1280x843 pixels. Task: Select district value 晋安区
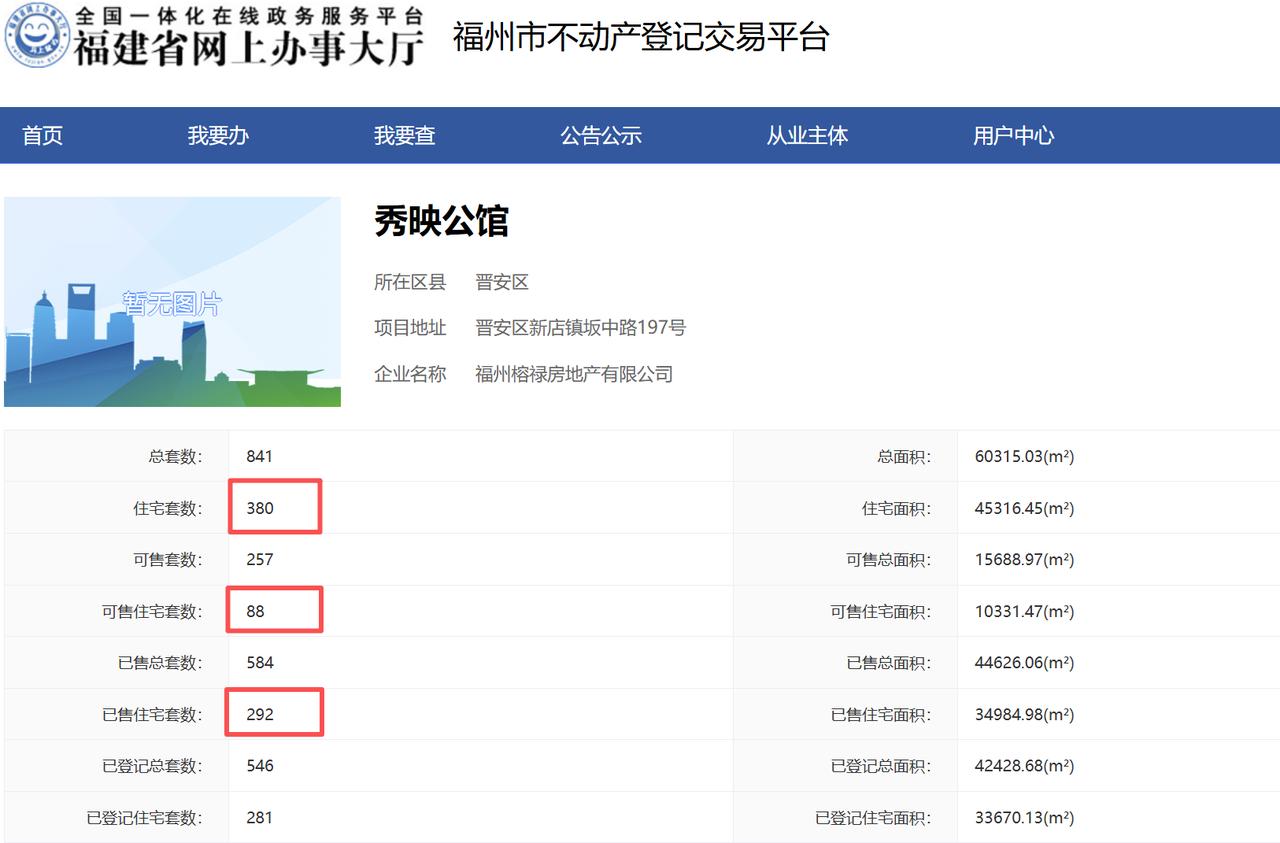[502, 282]
